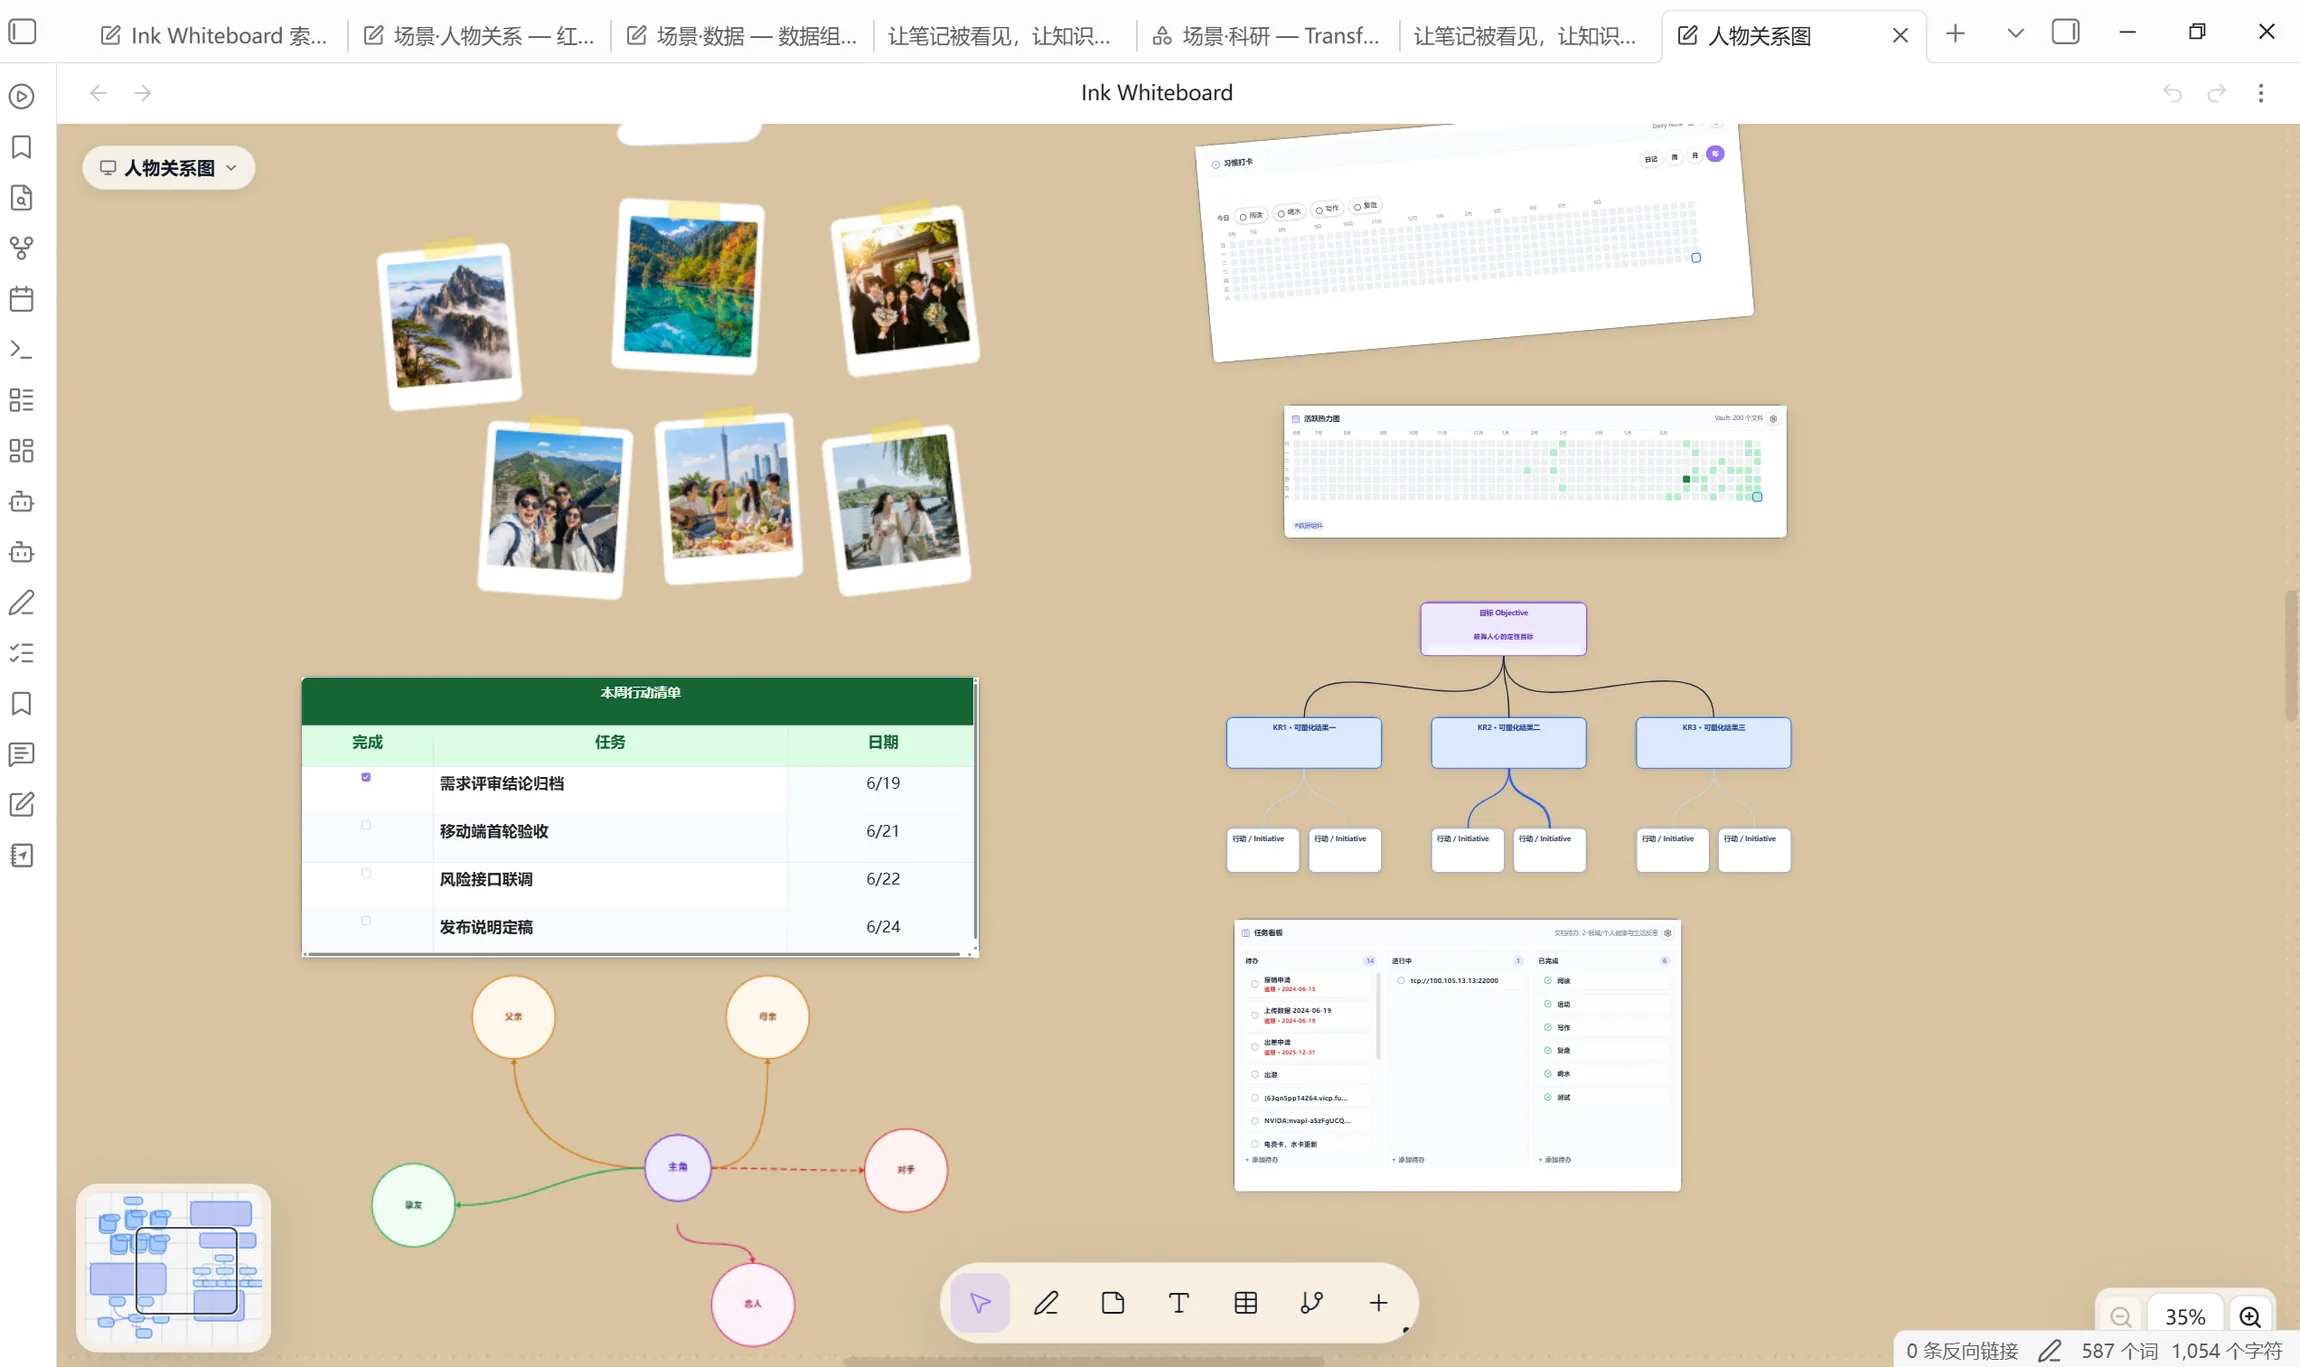Click the minimap overview thumbnail

coord(173,1268)
